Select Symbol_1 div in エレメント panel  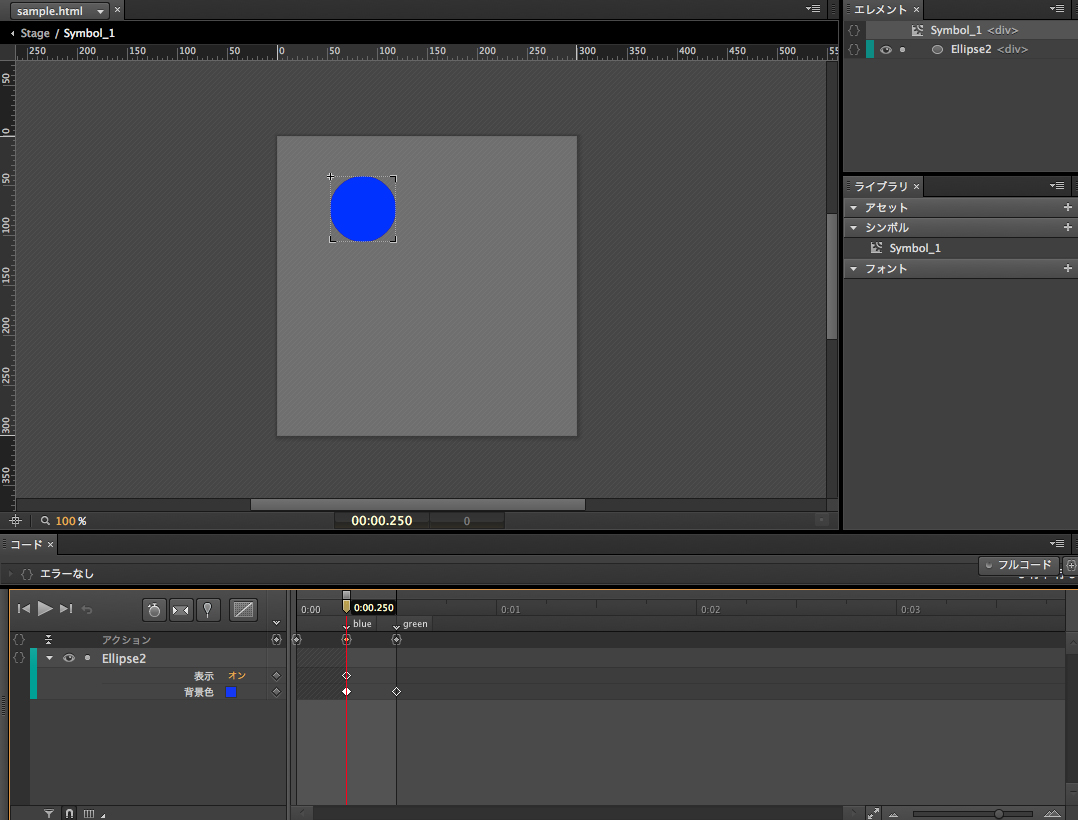[974, 30]
